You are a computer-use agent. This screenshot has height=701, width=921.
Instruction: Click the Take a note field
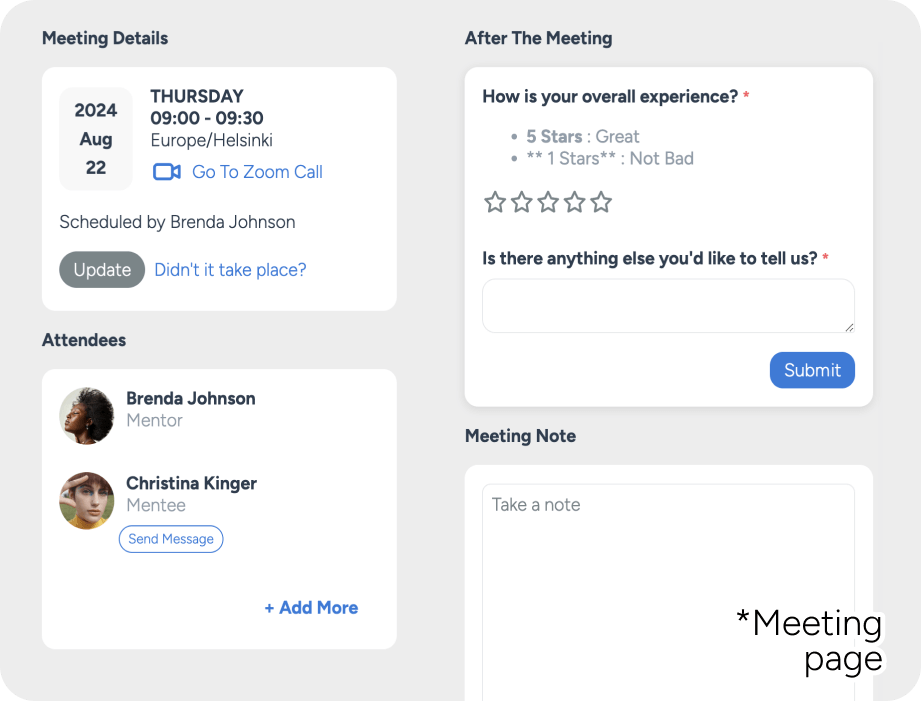click(668, 592)
